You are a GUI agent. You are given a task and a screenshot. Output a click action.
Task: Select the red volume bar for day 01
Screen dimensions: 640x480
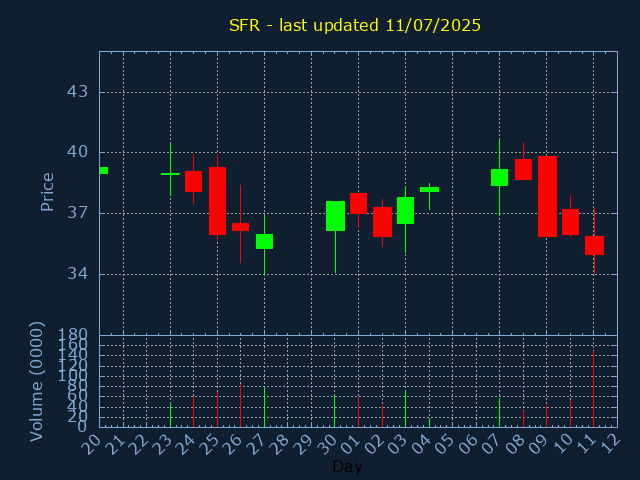coord(358,412)
